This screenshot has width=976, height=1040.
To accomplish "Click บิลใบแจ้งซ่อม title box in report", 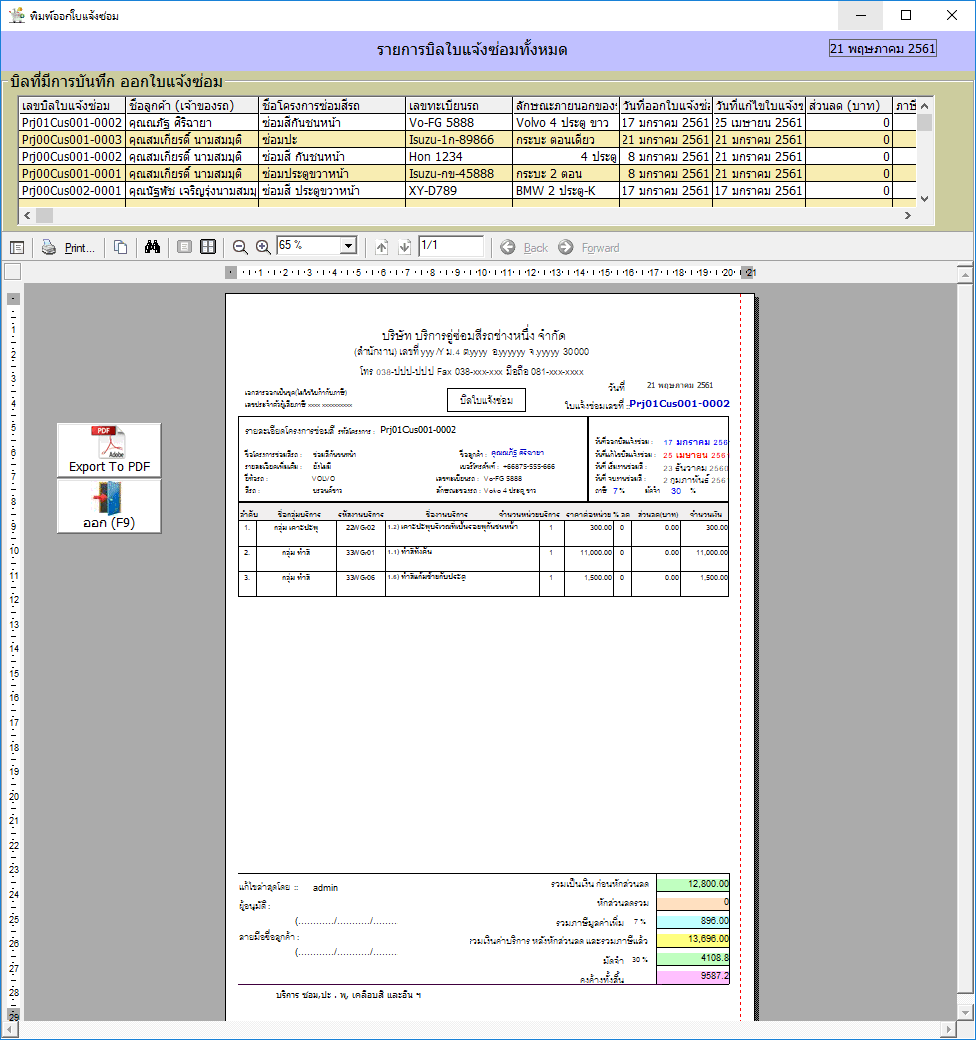I will tap(486, 400).
